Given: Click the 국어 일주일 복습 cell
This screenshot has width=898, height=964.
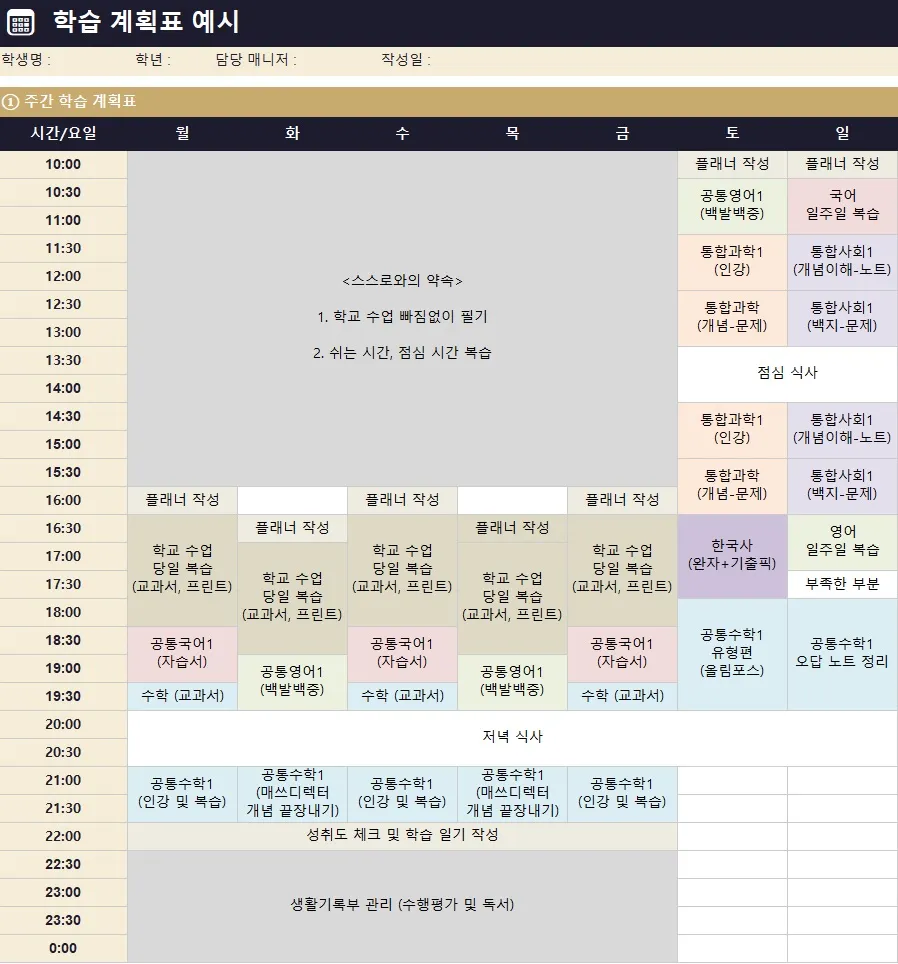Looking at the screenshot, I should pos(843,205).
